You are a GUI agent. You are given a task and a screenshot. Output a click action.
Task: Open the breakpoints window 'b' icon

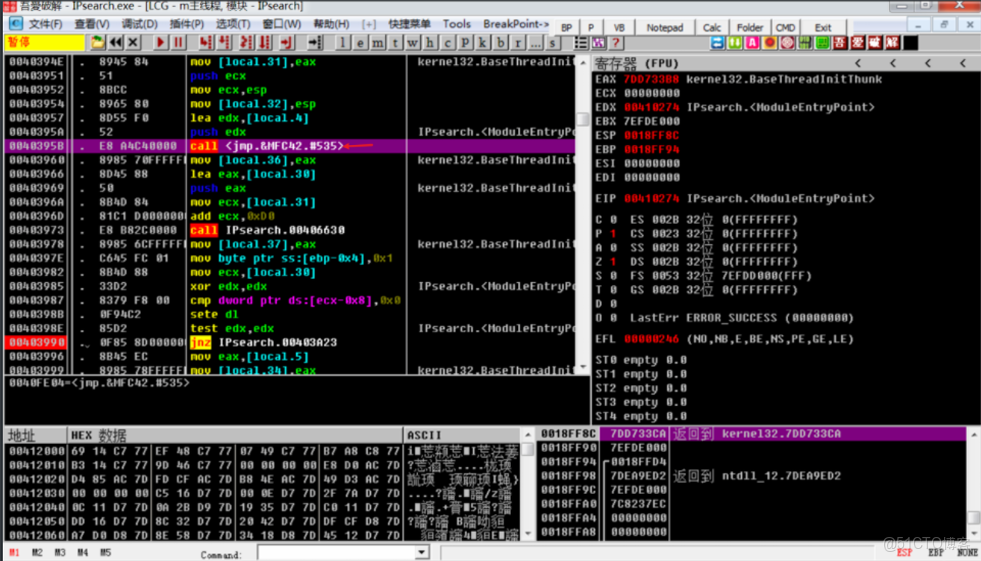pos(500,43)
